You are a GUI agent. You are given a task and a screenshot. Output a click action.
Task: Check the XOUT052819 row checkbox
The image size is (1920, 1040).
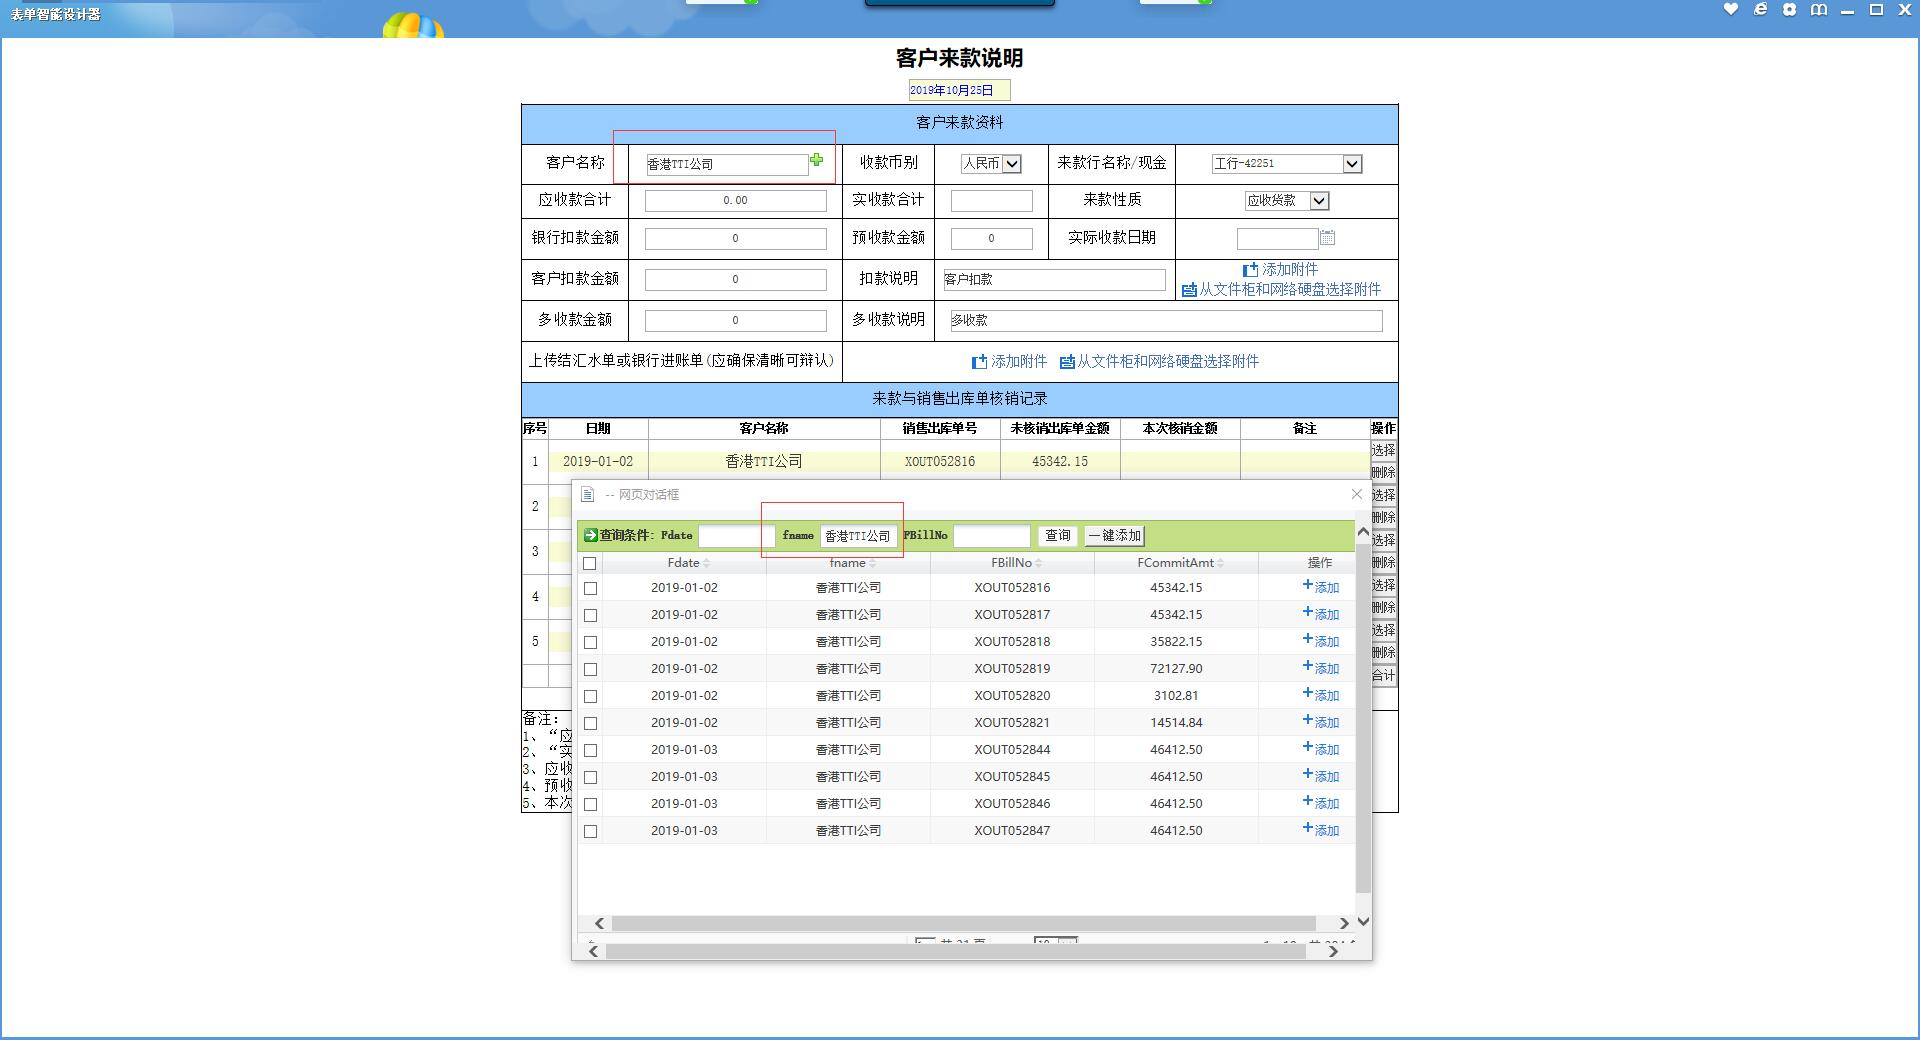590,669
